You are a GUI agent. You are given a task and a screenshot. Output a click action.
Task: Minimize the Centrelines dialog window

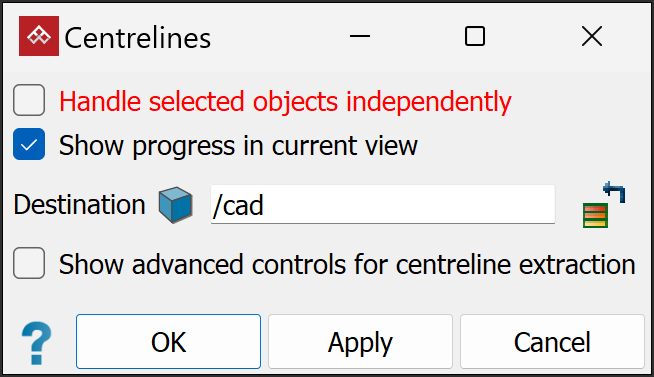click(x=360, y=36)
